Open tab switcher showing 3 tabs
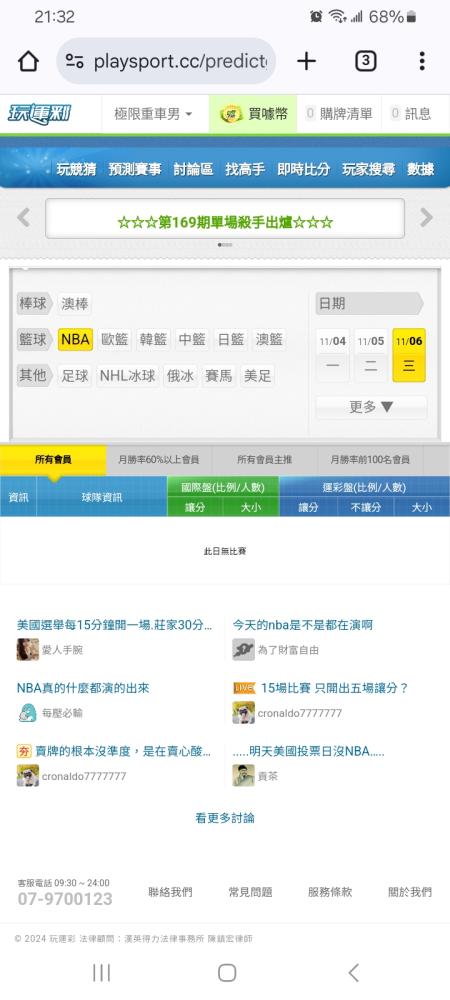This screenshot has height=1000, width=450. point(365,61)
